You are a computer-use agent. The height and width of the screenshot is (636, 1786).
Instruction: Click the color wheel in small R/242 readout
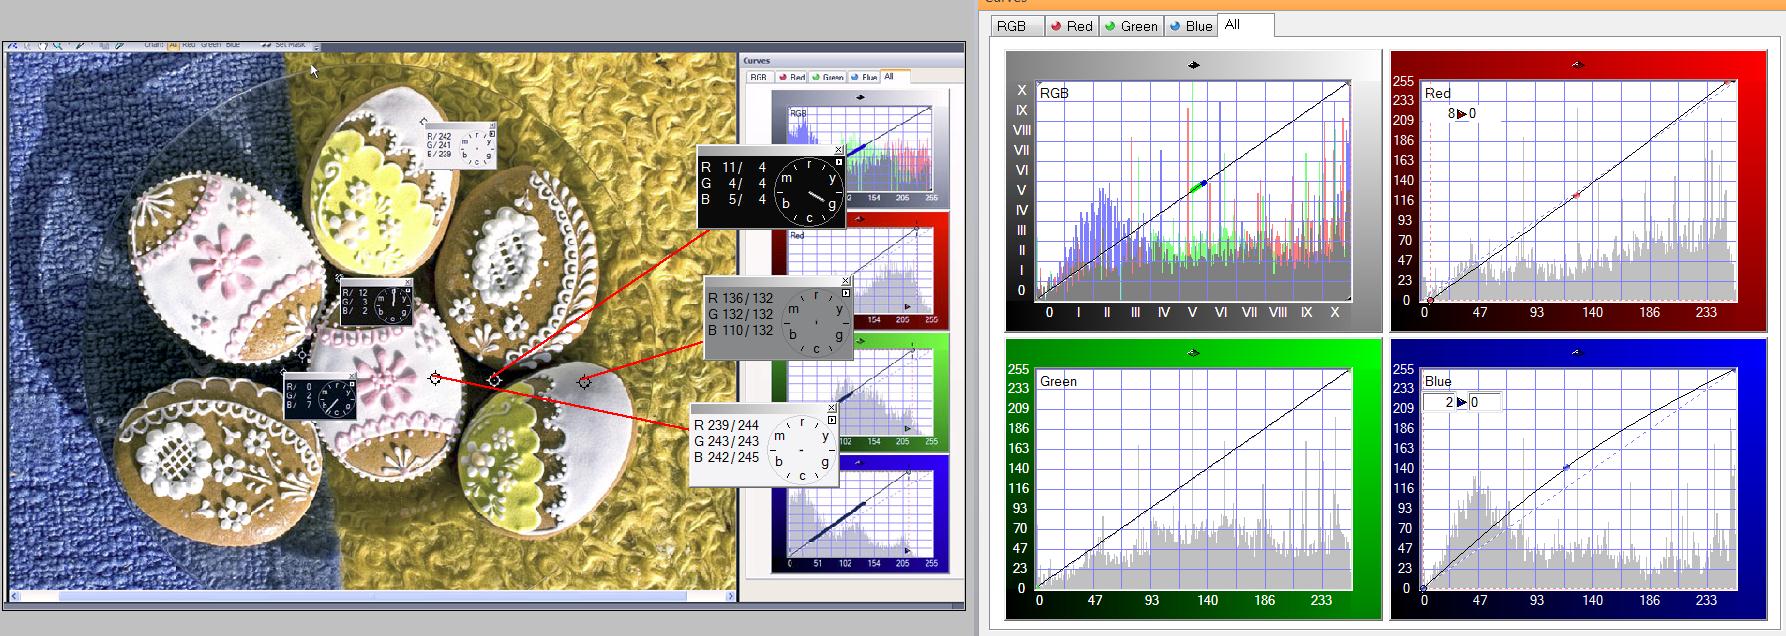click(x=478, y=148)
